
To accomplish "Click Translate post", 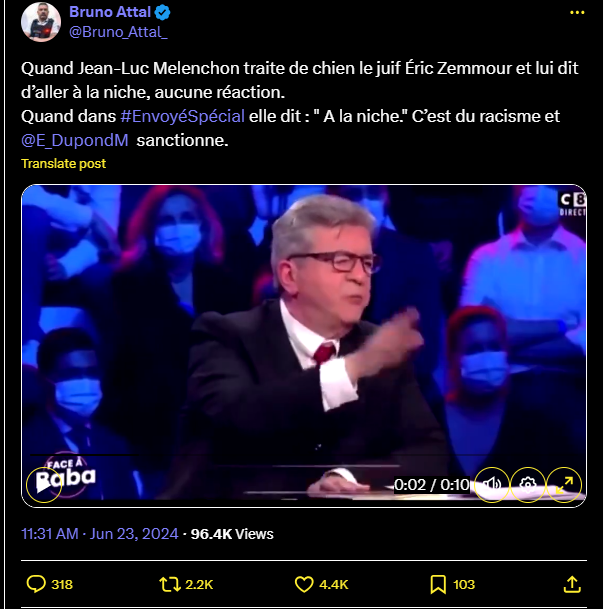I will pos(63,164).
